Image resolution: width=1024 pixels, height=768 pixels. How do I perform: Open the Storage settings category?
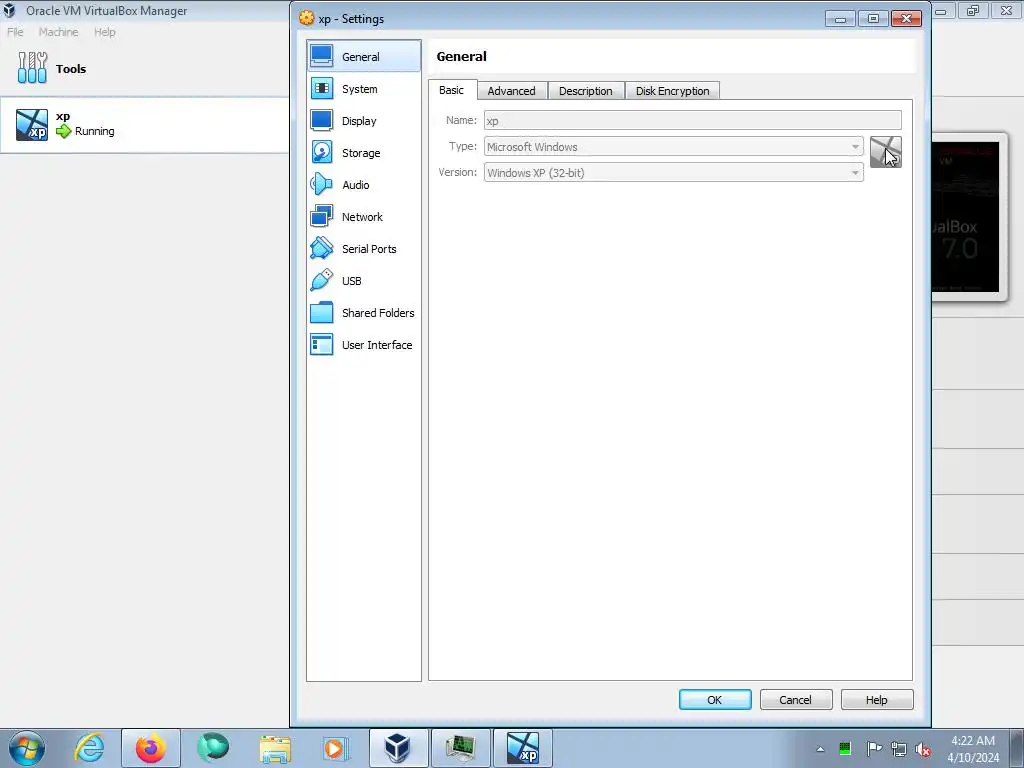tap(364, 153)
